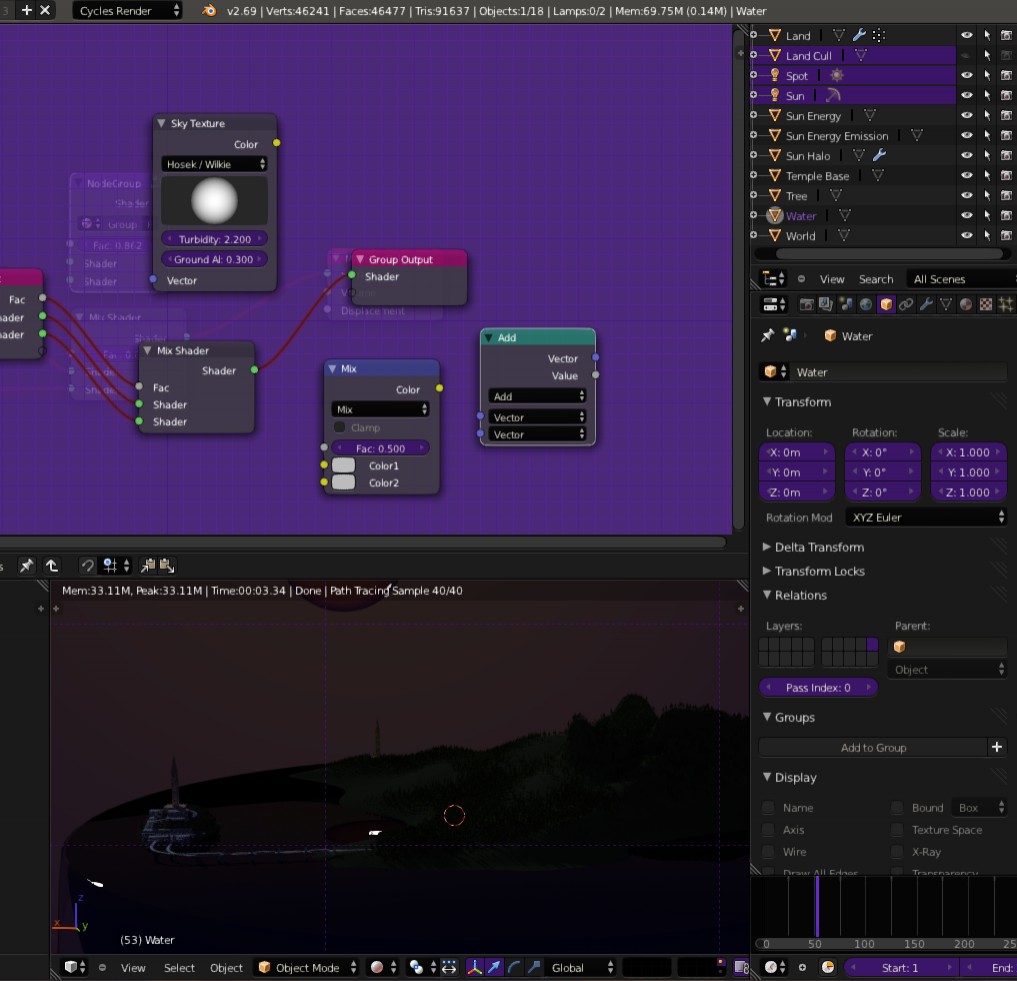Open the Rotation Mode dropdown showing XYZ Euler

(x=925, y=517)
